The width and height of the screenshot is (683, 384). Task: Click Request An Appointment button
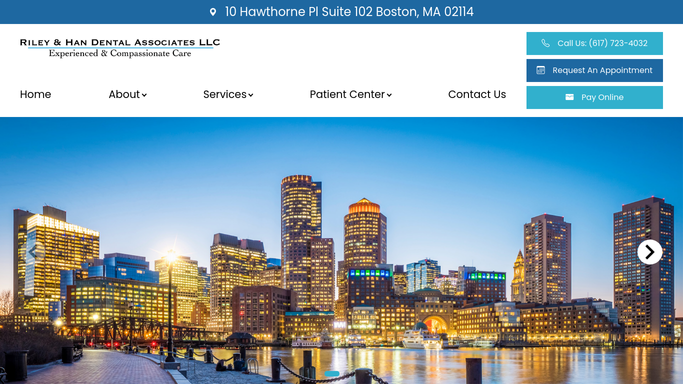click(595, 70)
